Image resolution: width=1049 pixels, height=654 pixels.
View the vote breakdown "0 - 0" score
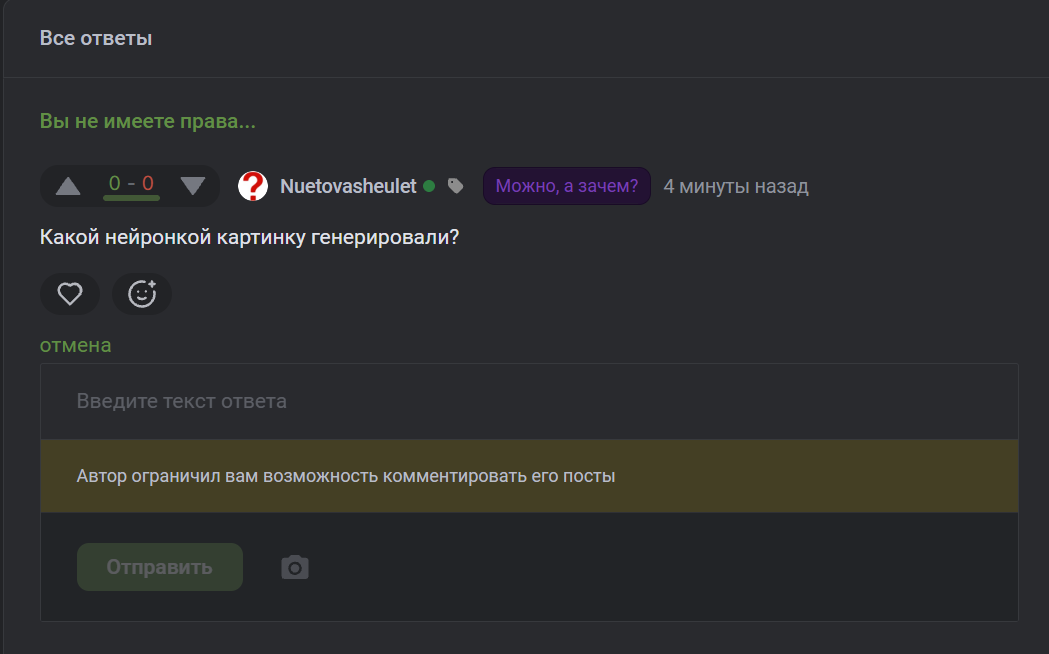click(x=131, y=185)
